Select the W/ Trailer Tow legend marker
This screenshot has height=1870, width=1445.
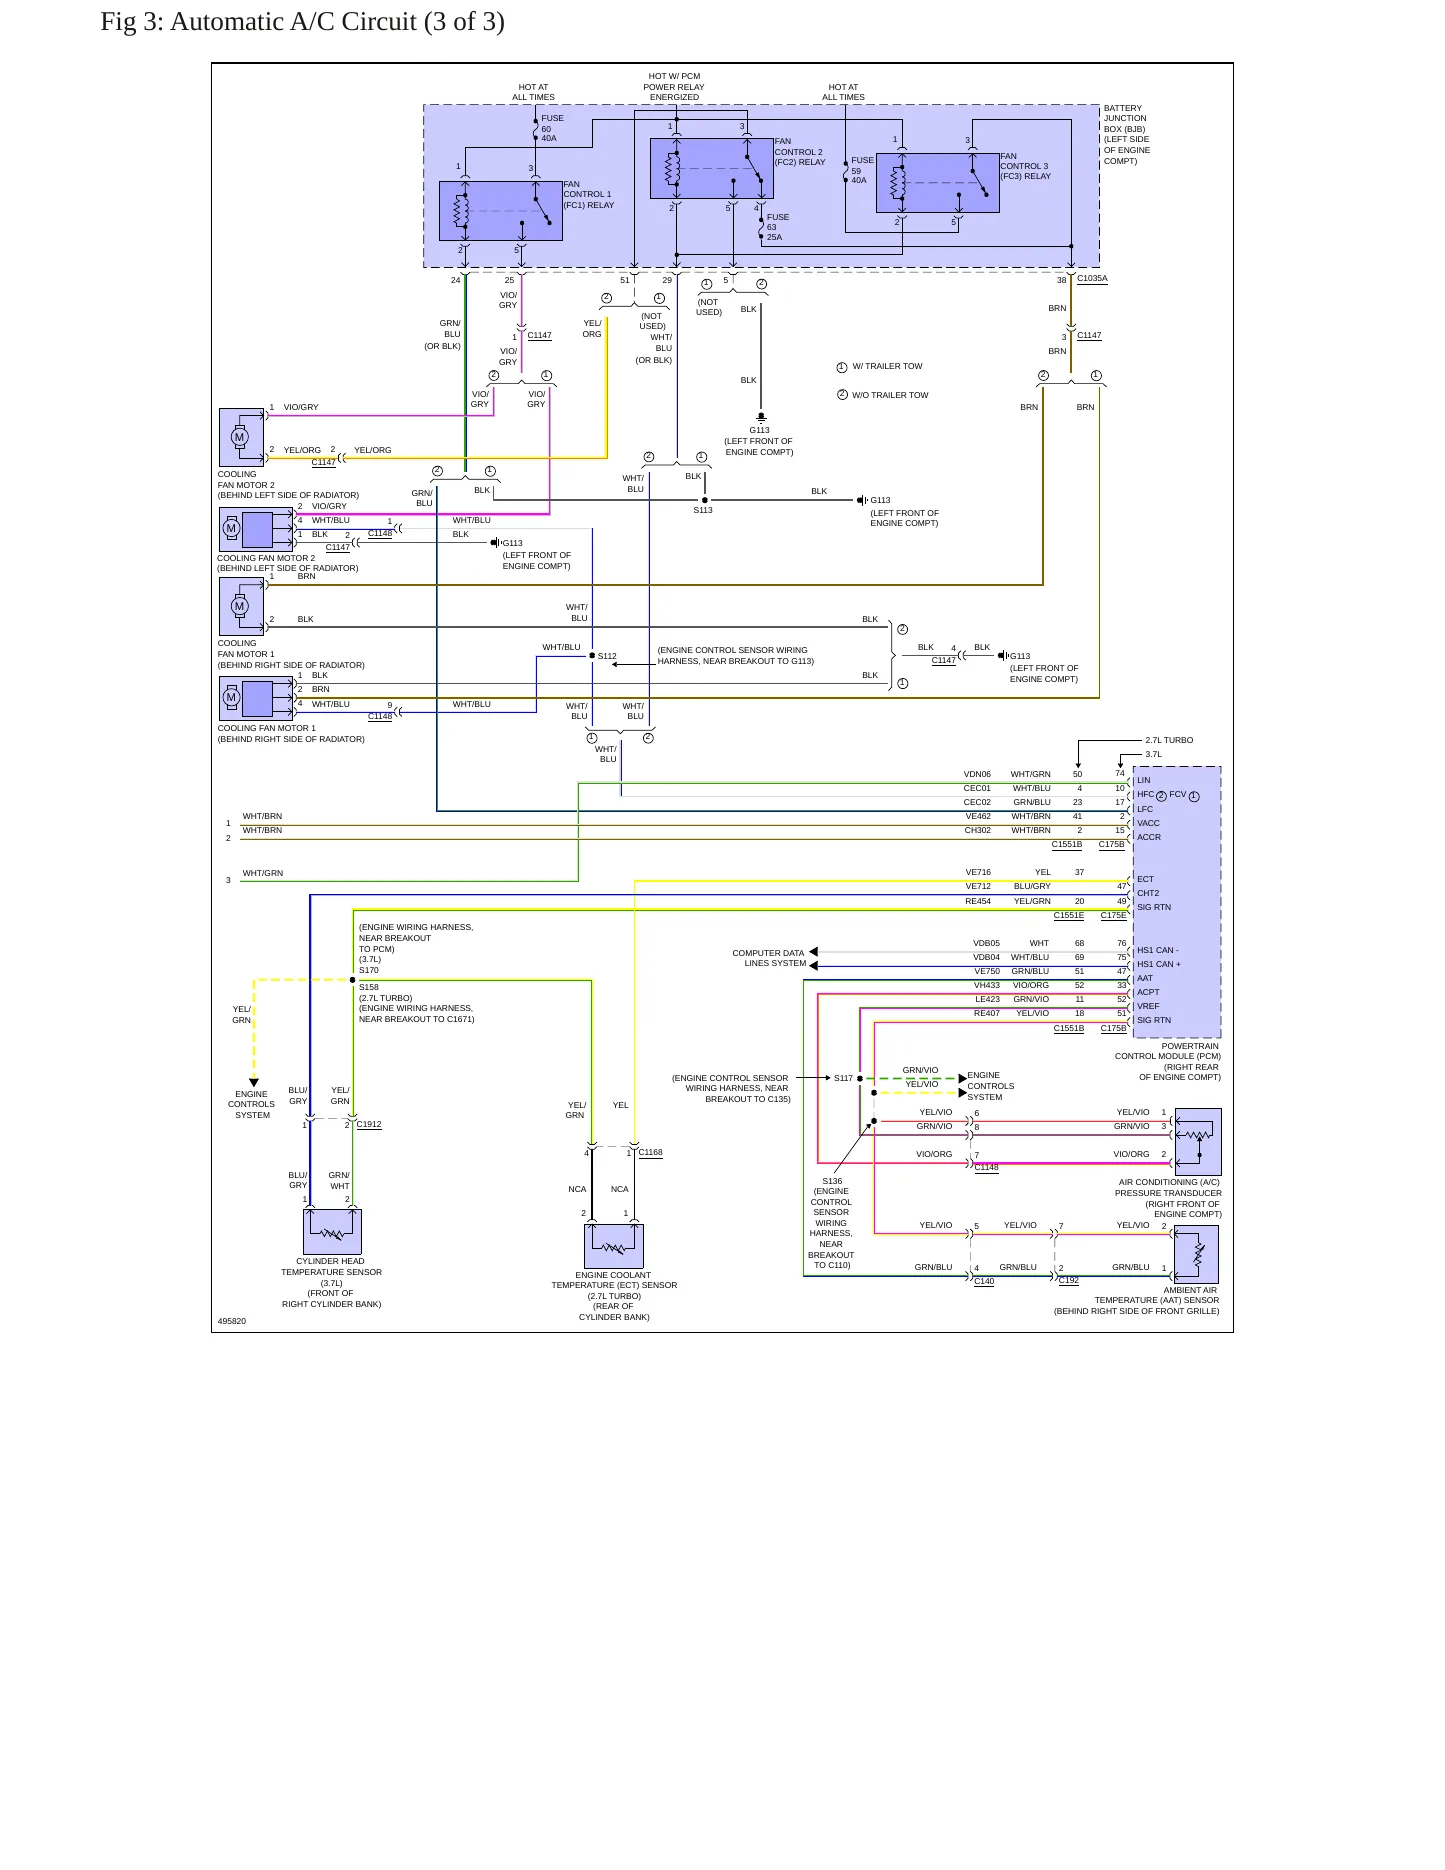(x=879, y=367)
